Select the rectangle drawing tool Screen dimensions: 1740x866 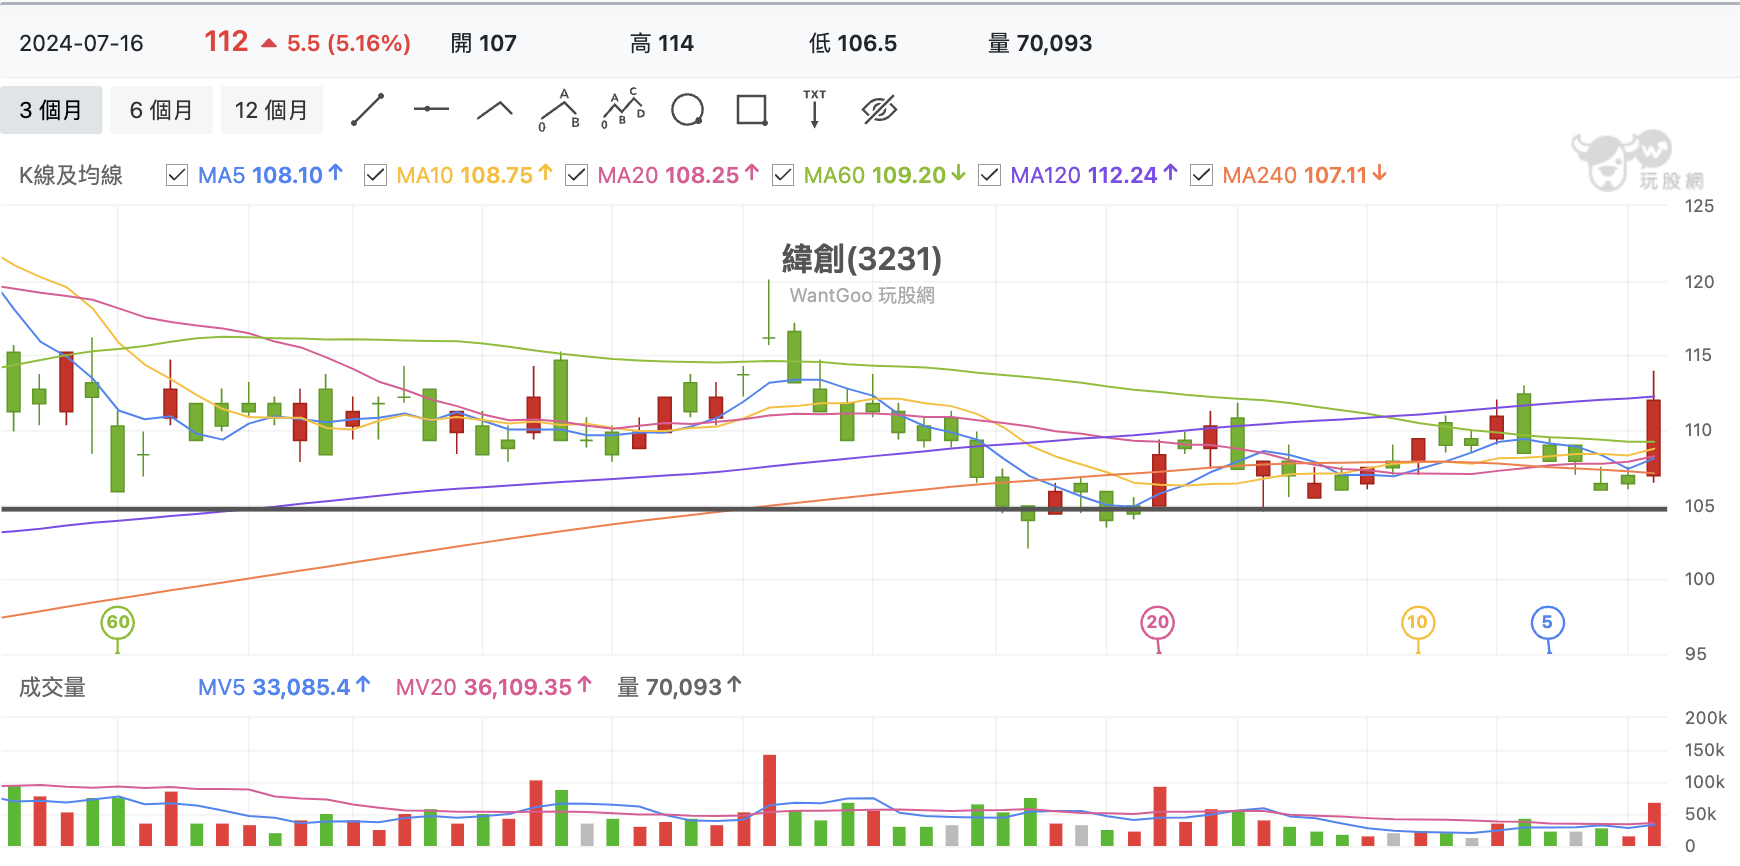751,110
